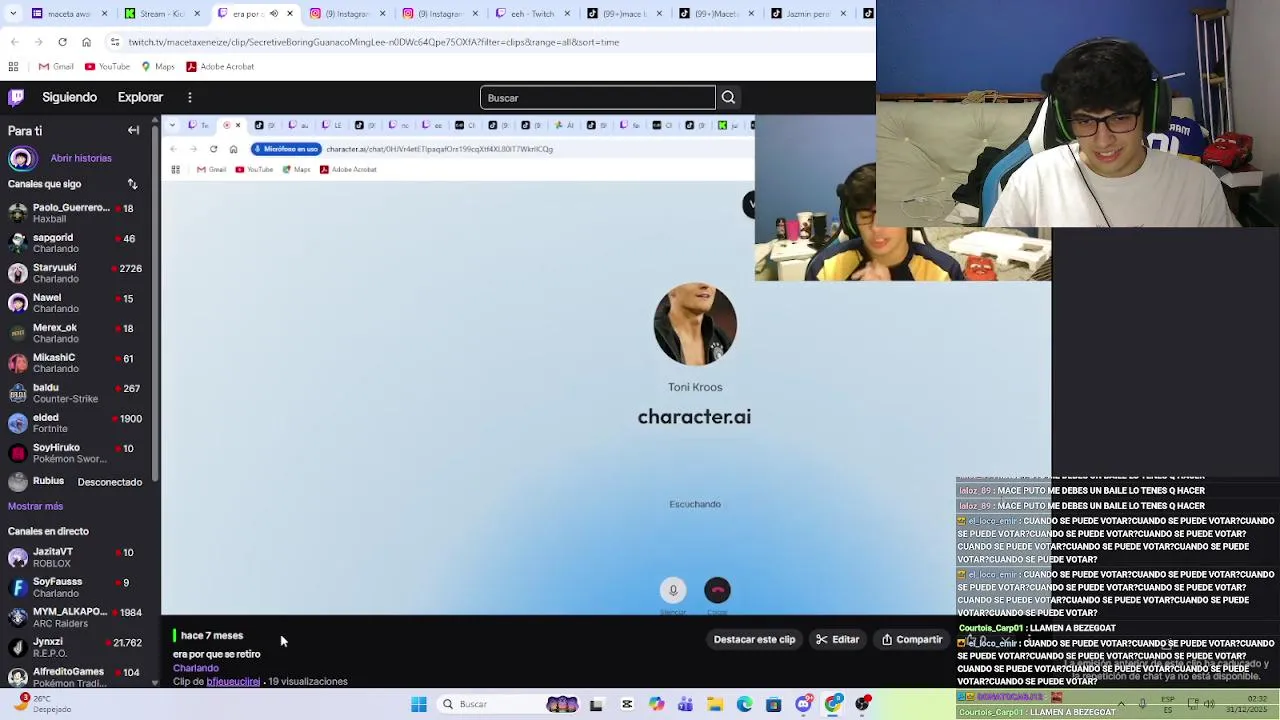
Task: Open Microsoft Edge from the taskbar
Action: [x=744, y=705]
